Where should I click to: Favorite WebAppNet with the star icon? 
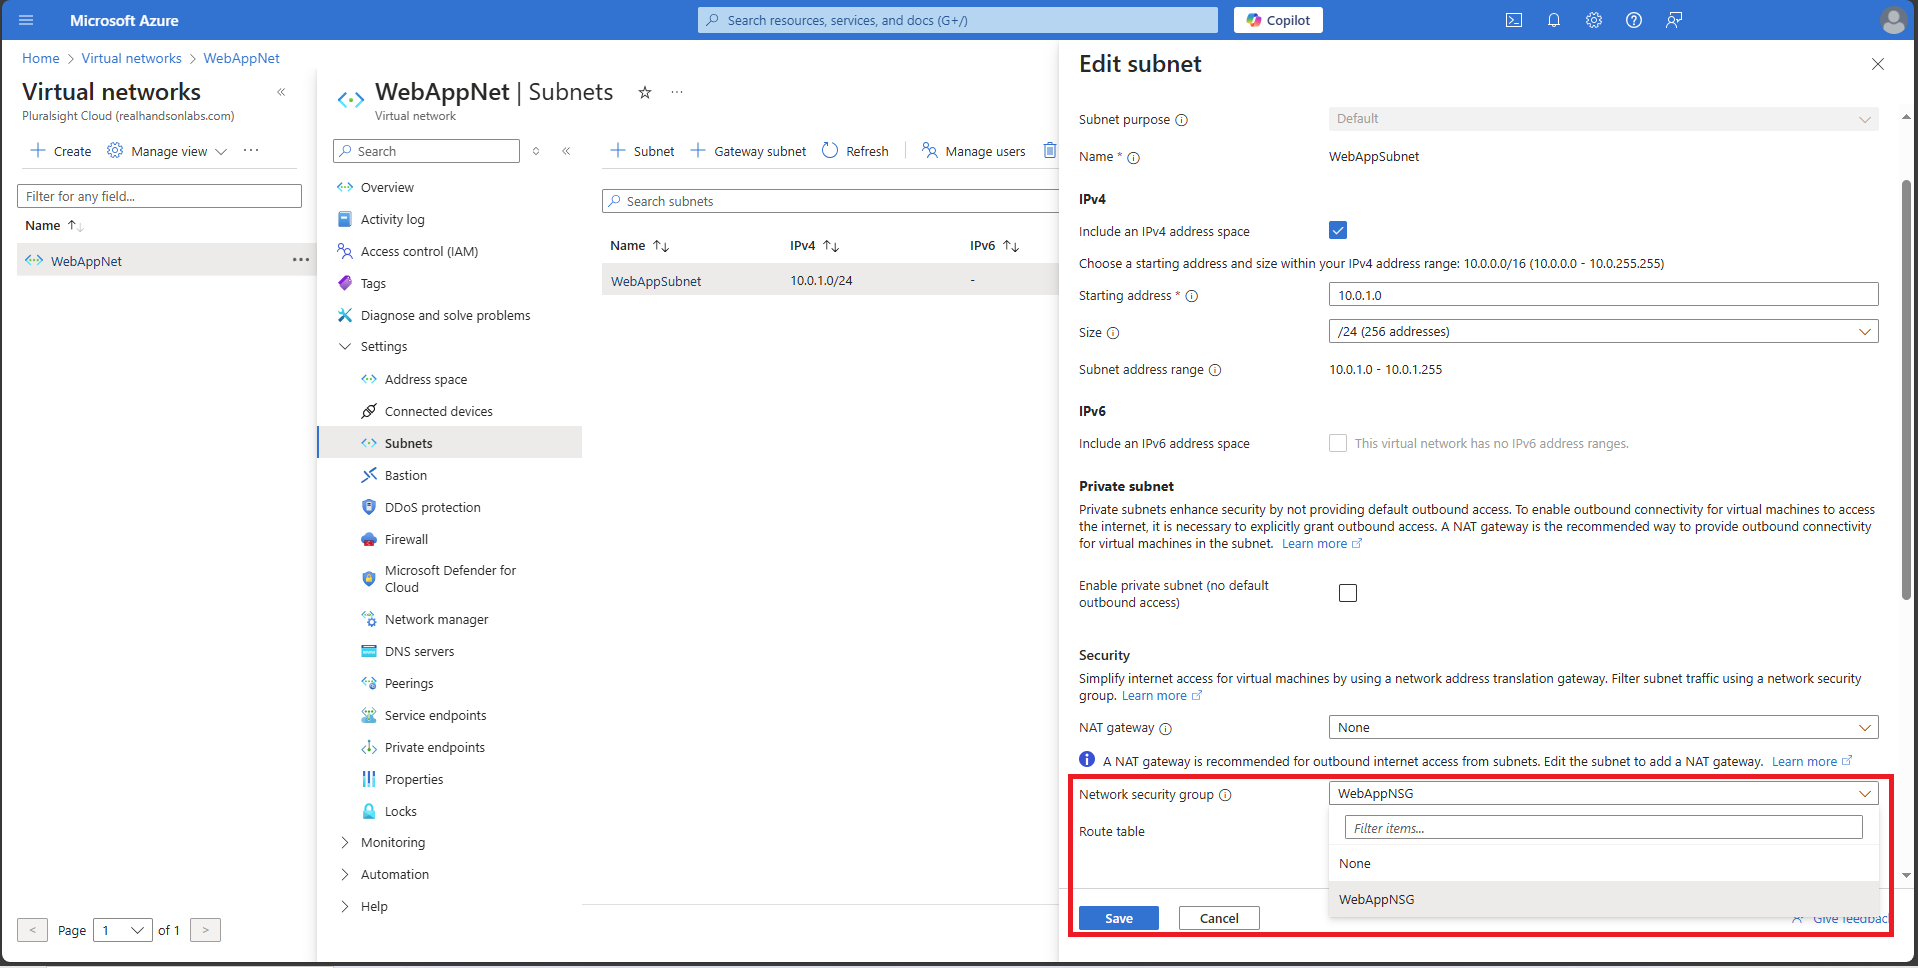[x=645, y=92]
